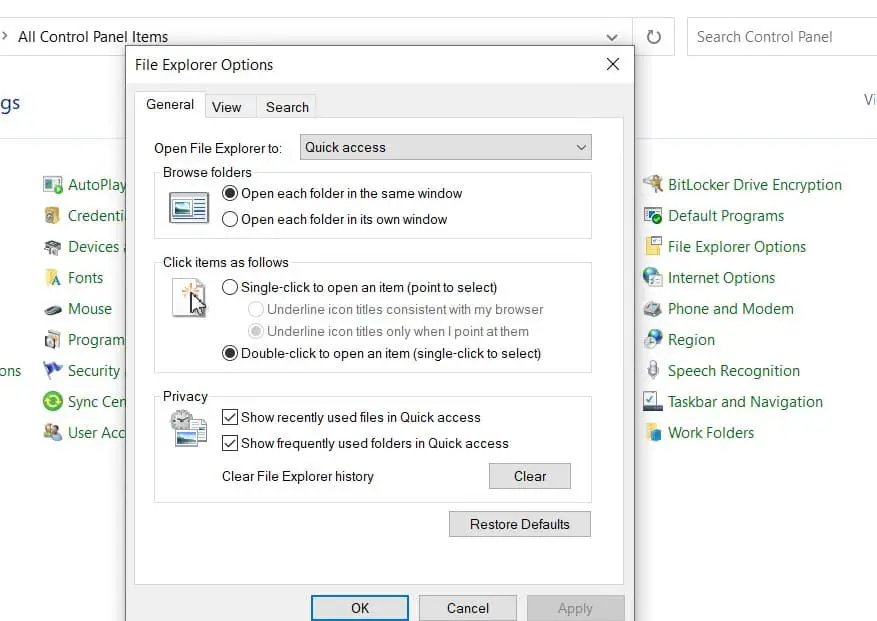Open the Work Folders icon
Screen dimensions: 877x621
(653, 432)
